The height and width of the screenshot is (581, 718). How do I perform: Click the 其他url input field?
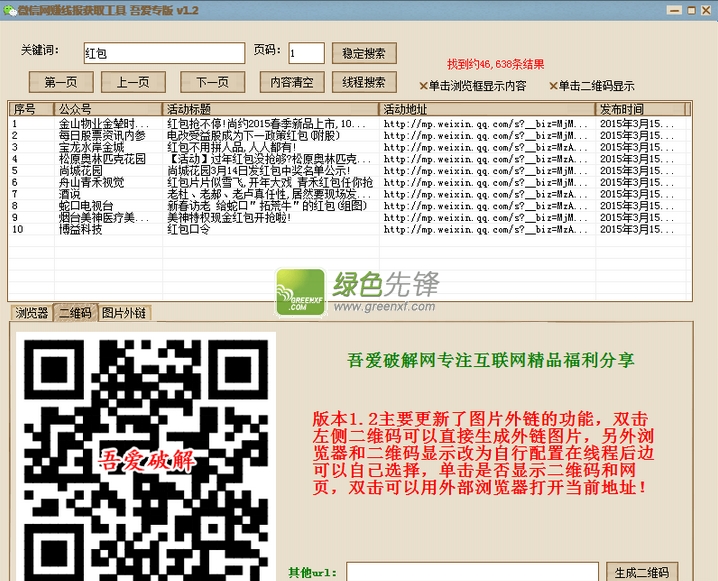tap(472, 572)
